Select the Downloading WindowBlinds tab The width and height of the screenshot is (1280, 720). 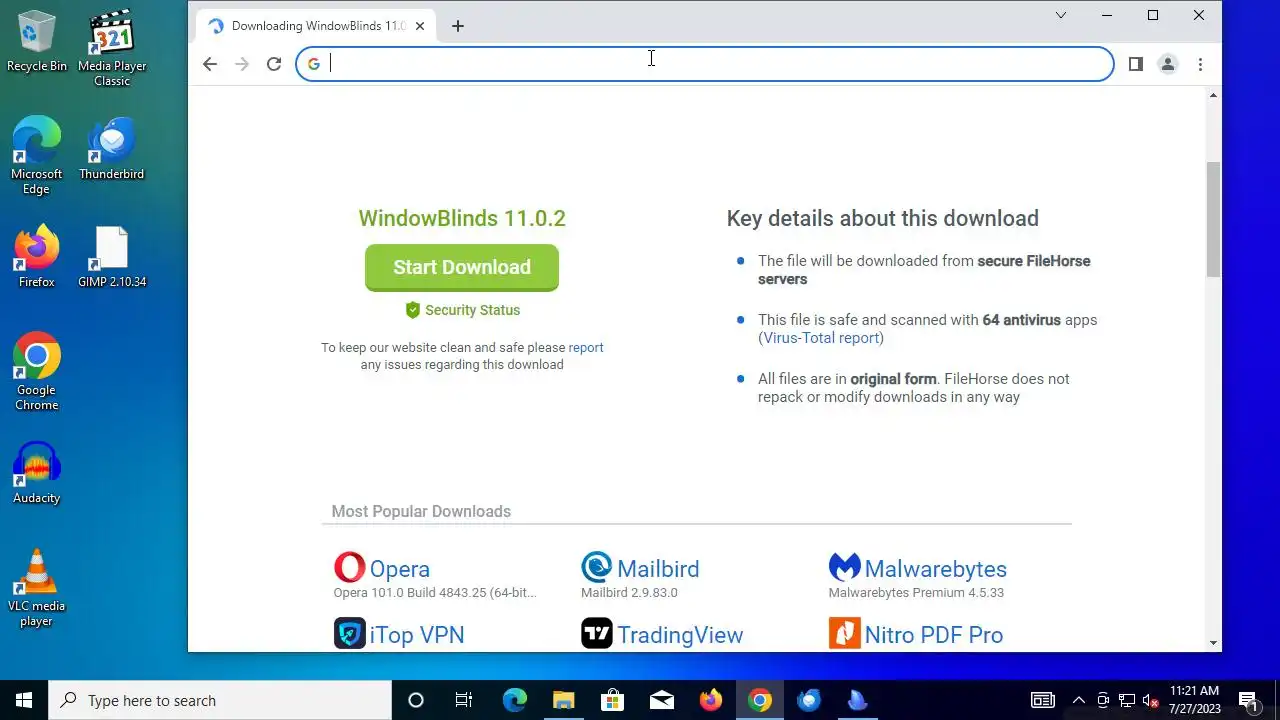[315, 26]
